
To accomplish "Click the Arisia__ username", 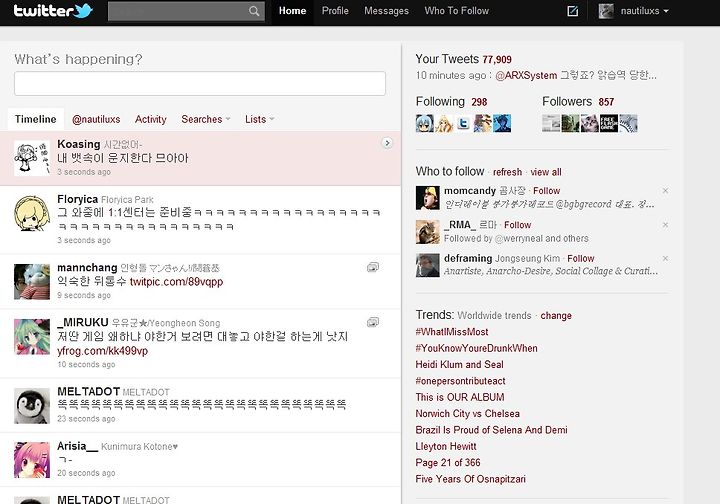I will click(x=77, y=446).
